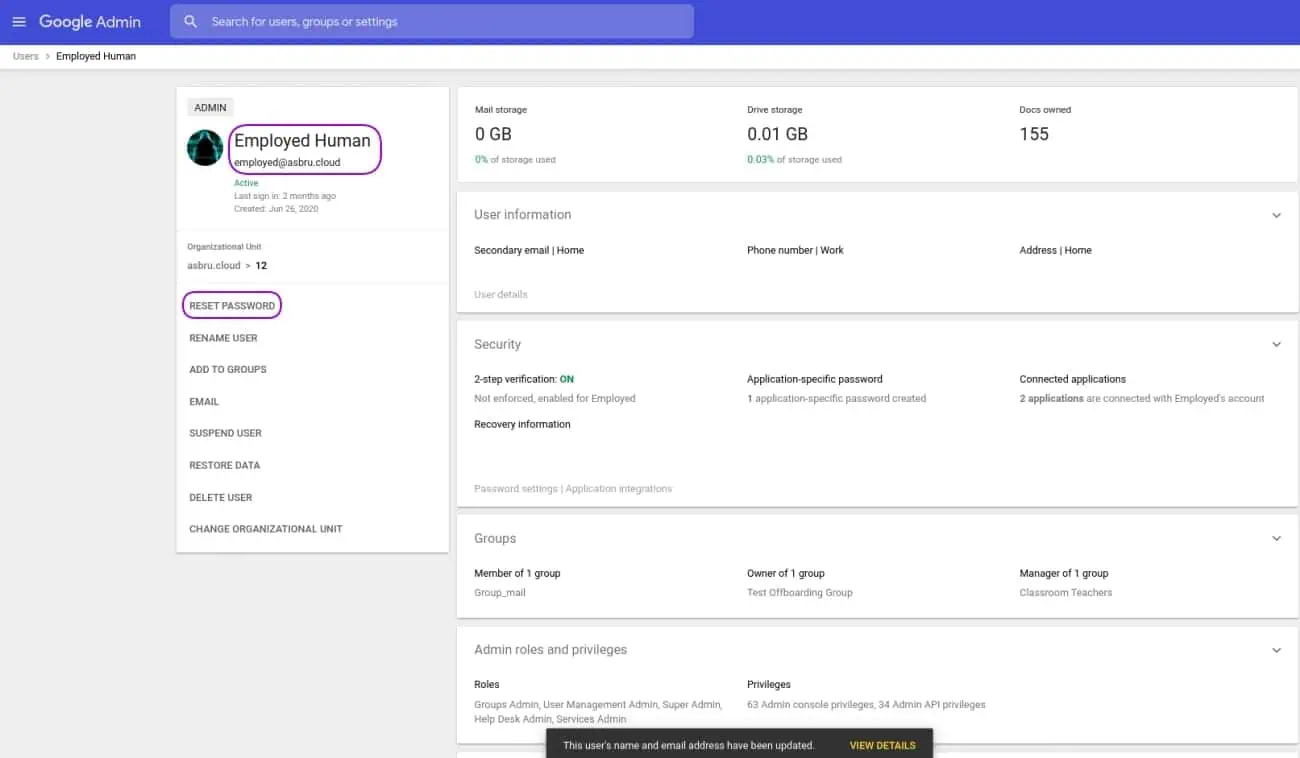Click Owner of 1 group label
Viewport: 1300px width, 758px height.
click(x=785, y=573)
